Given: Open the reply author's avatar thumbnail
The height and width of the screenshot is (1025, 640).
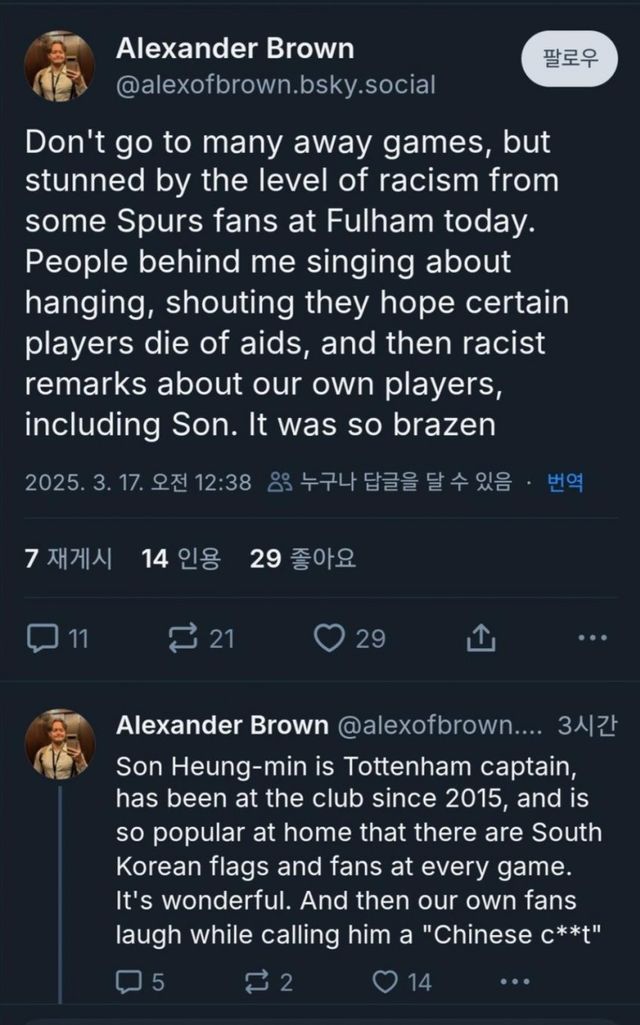Looking at the screenshot, I should (x=59, y=745).
